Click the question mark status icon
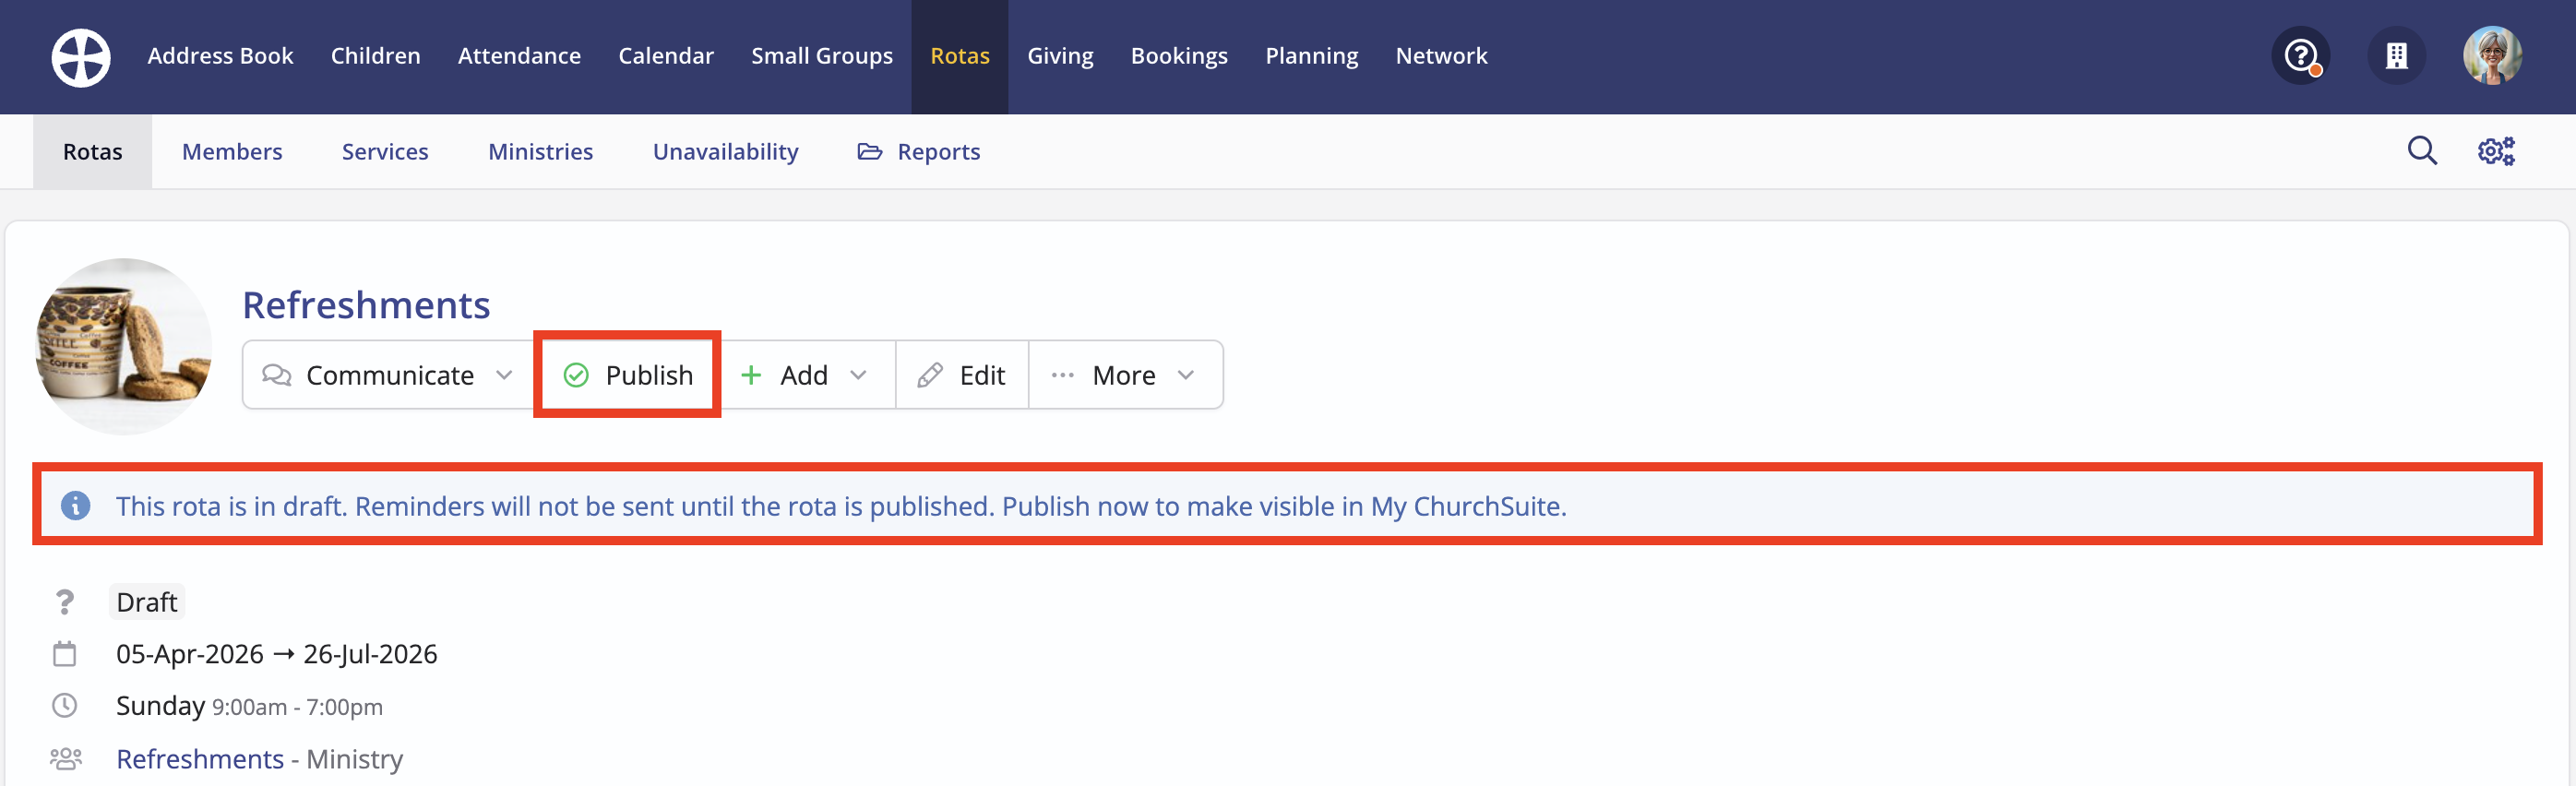The width and height of the screenshot is (2576, 786). [65, 602]
